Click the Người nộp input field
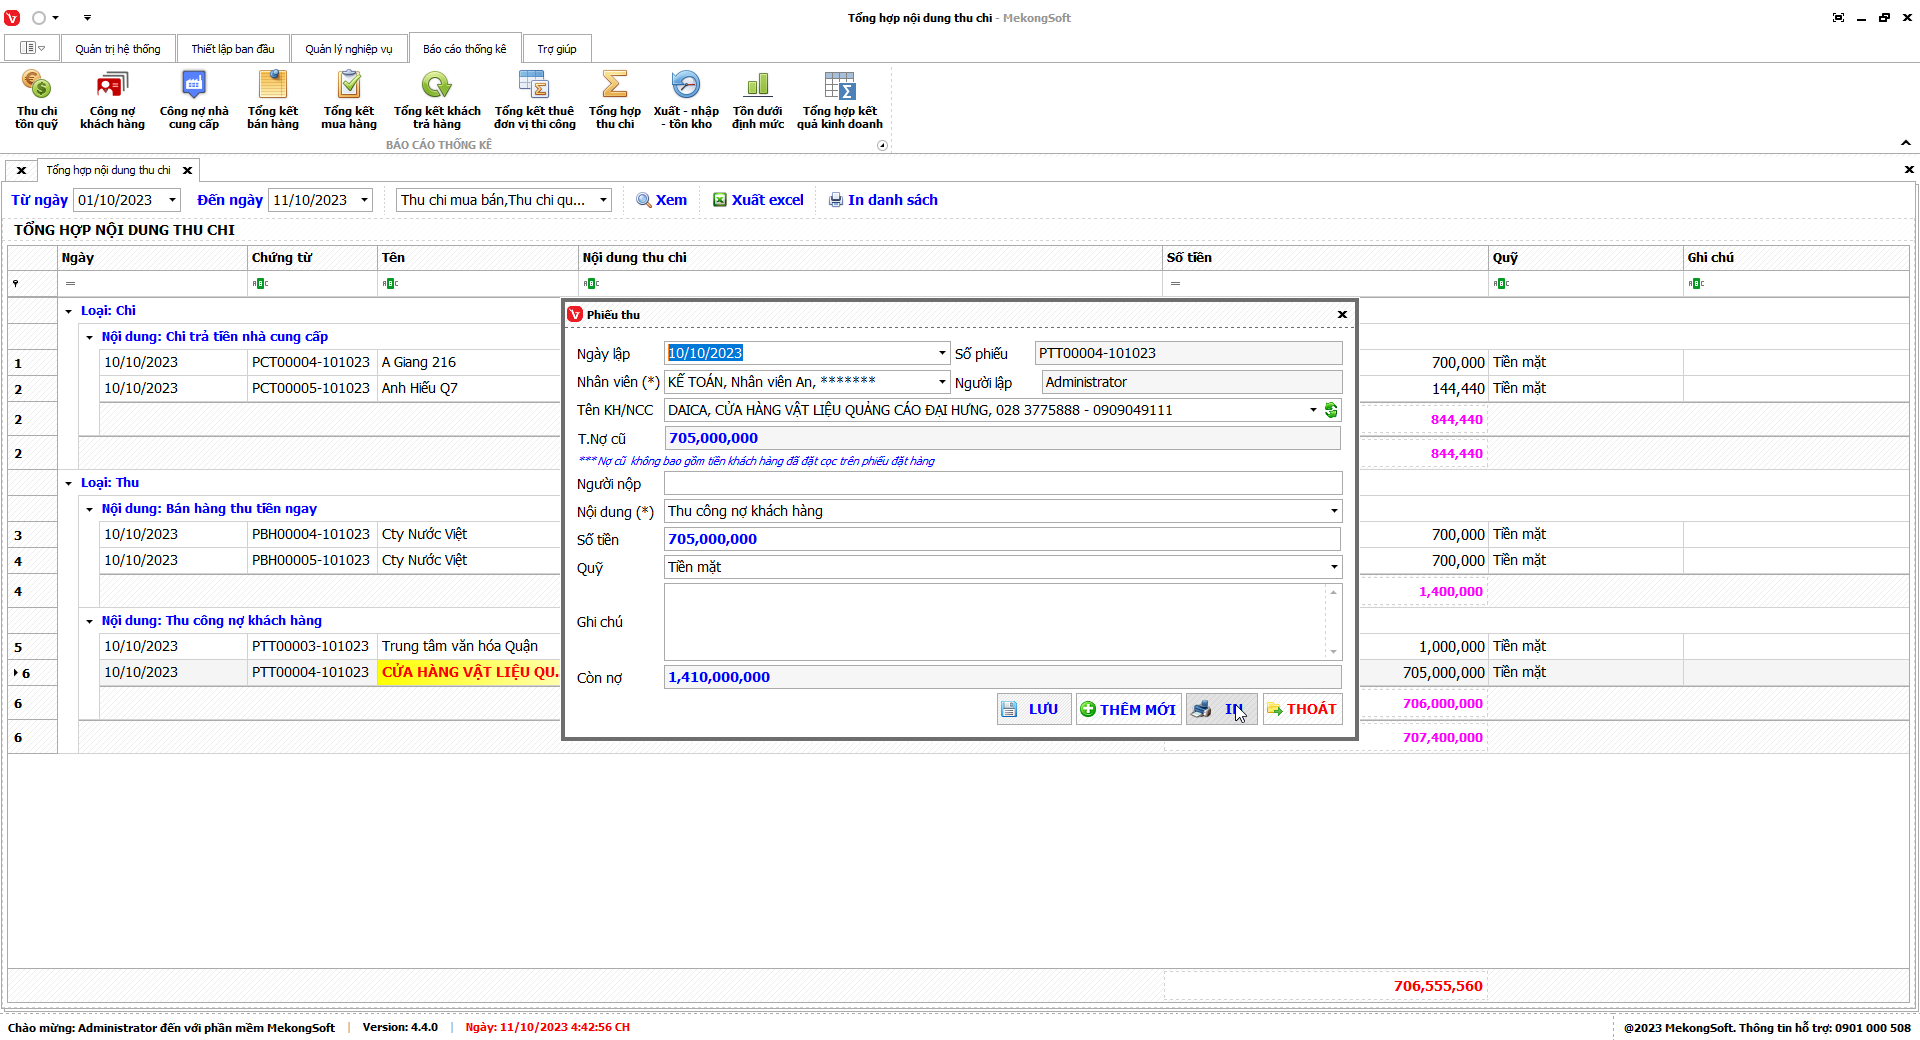The width and height of the screenshot is (1920, 1040). 1002,483
